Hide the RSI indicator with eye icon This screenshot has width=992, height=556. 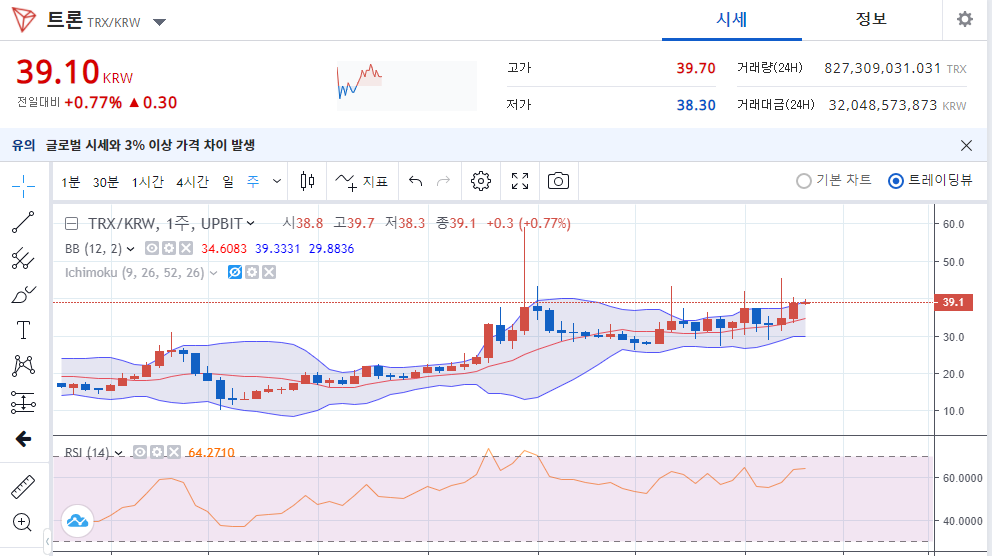tap(139, 452)
